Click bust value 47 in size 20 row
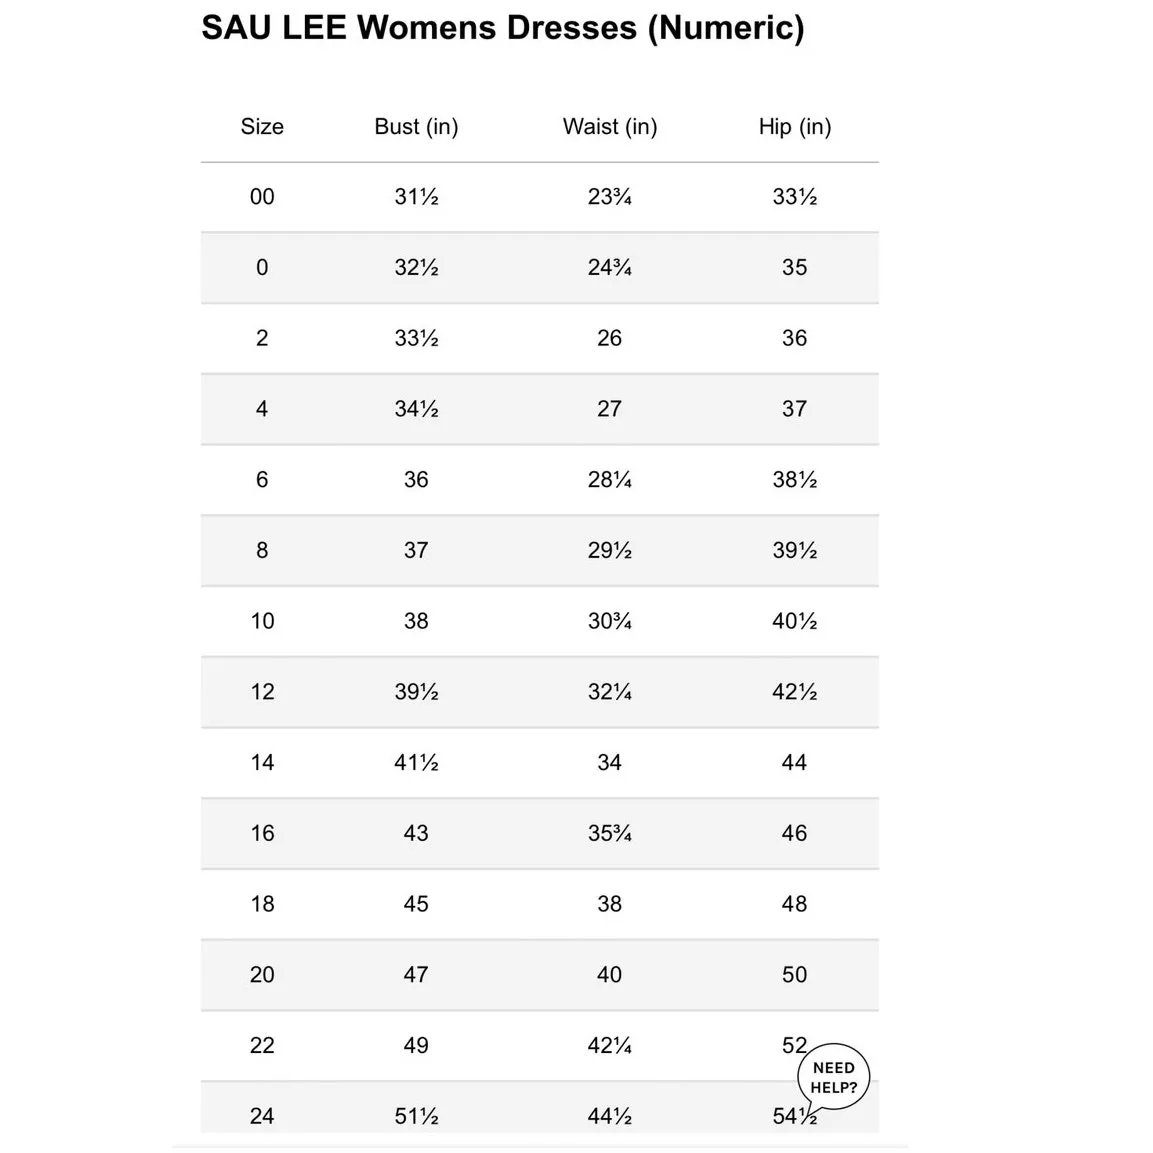1153x1153 pixels. click(x=416, y=975)
